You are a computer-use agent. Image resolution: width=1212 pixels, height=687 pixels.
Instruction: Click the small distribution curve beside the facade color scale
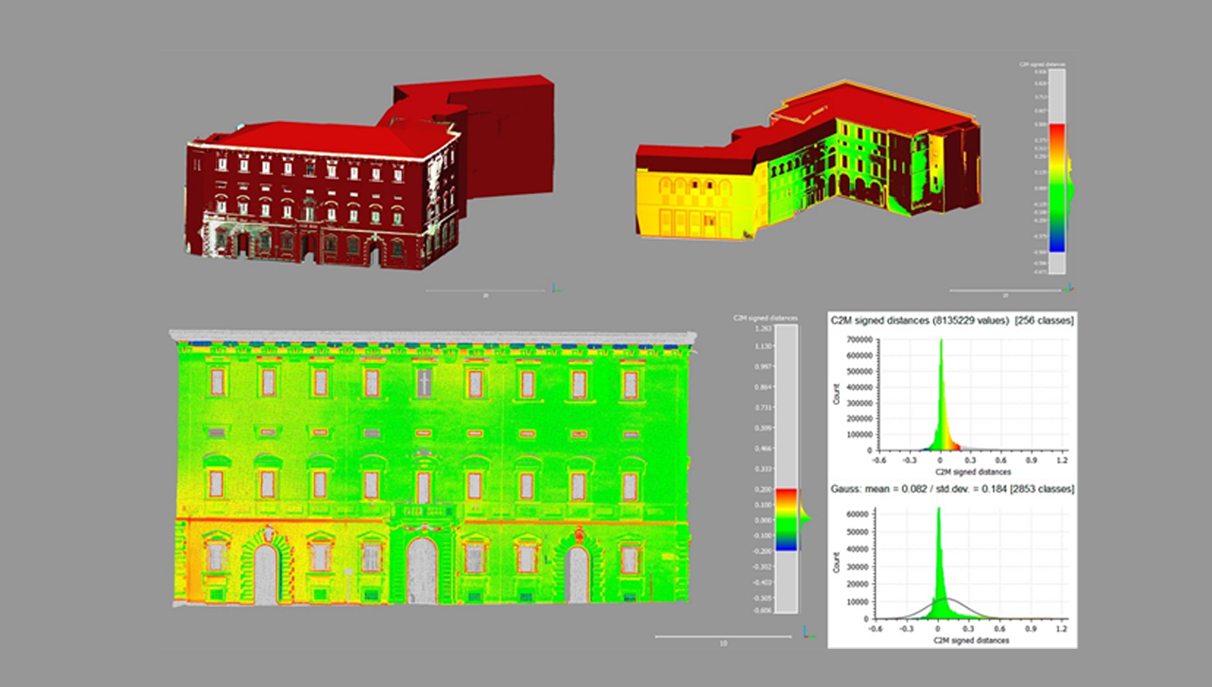point(807,518)
